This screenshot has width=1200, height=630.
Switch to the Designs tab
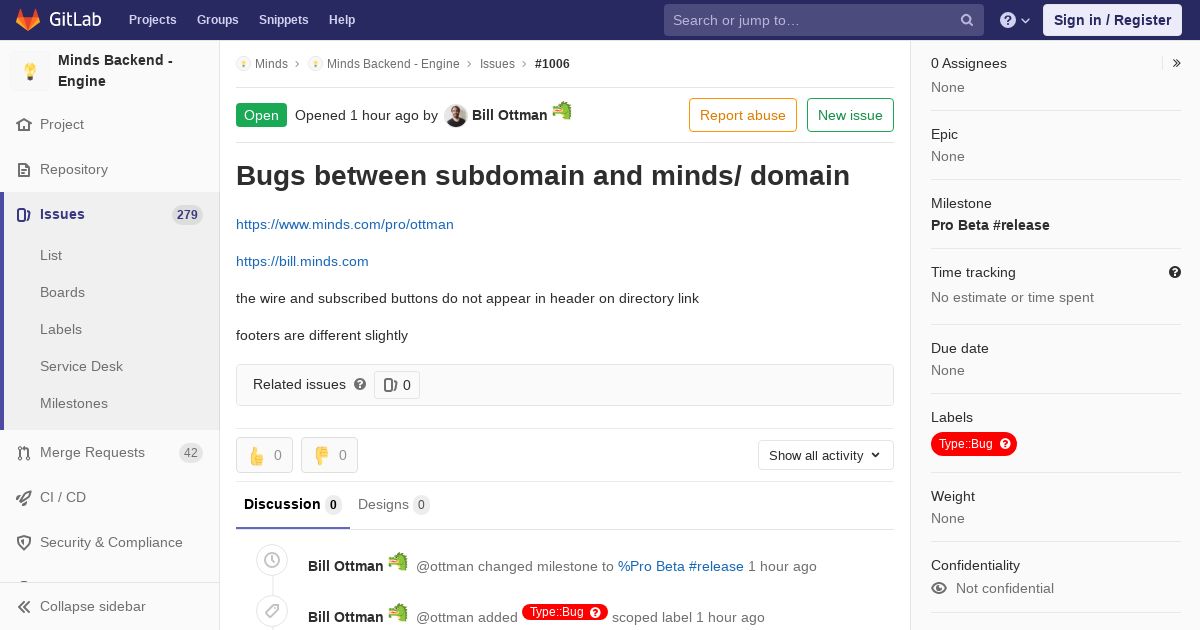(394, 505)
